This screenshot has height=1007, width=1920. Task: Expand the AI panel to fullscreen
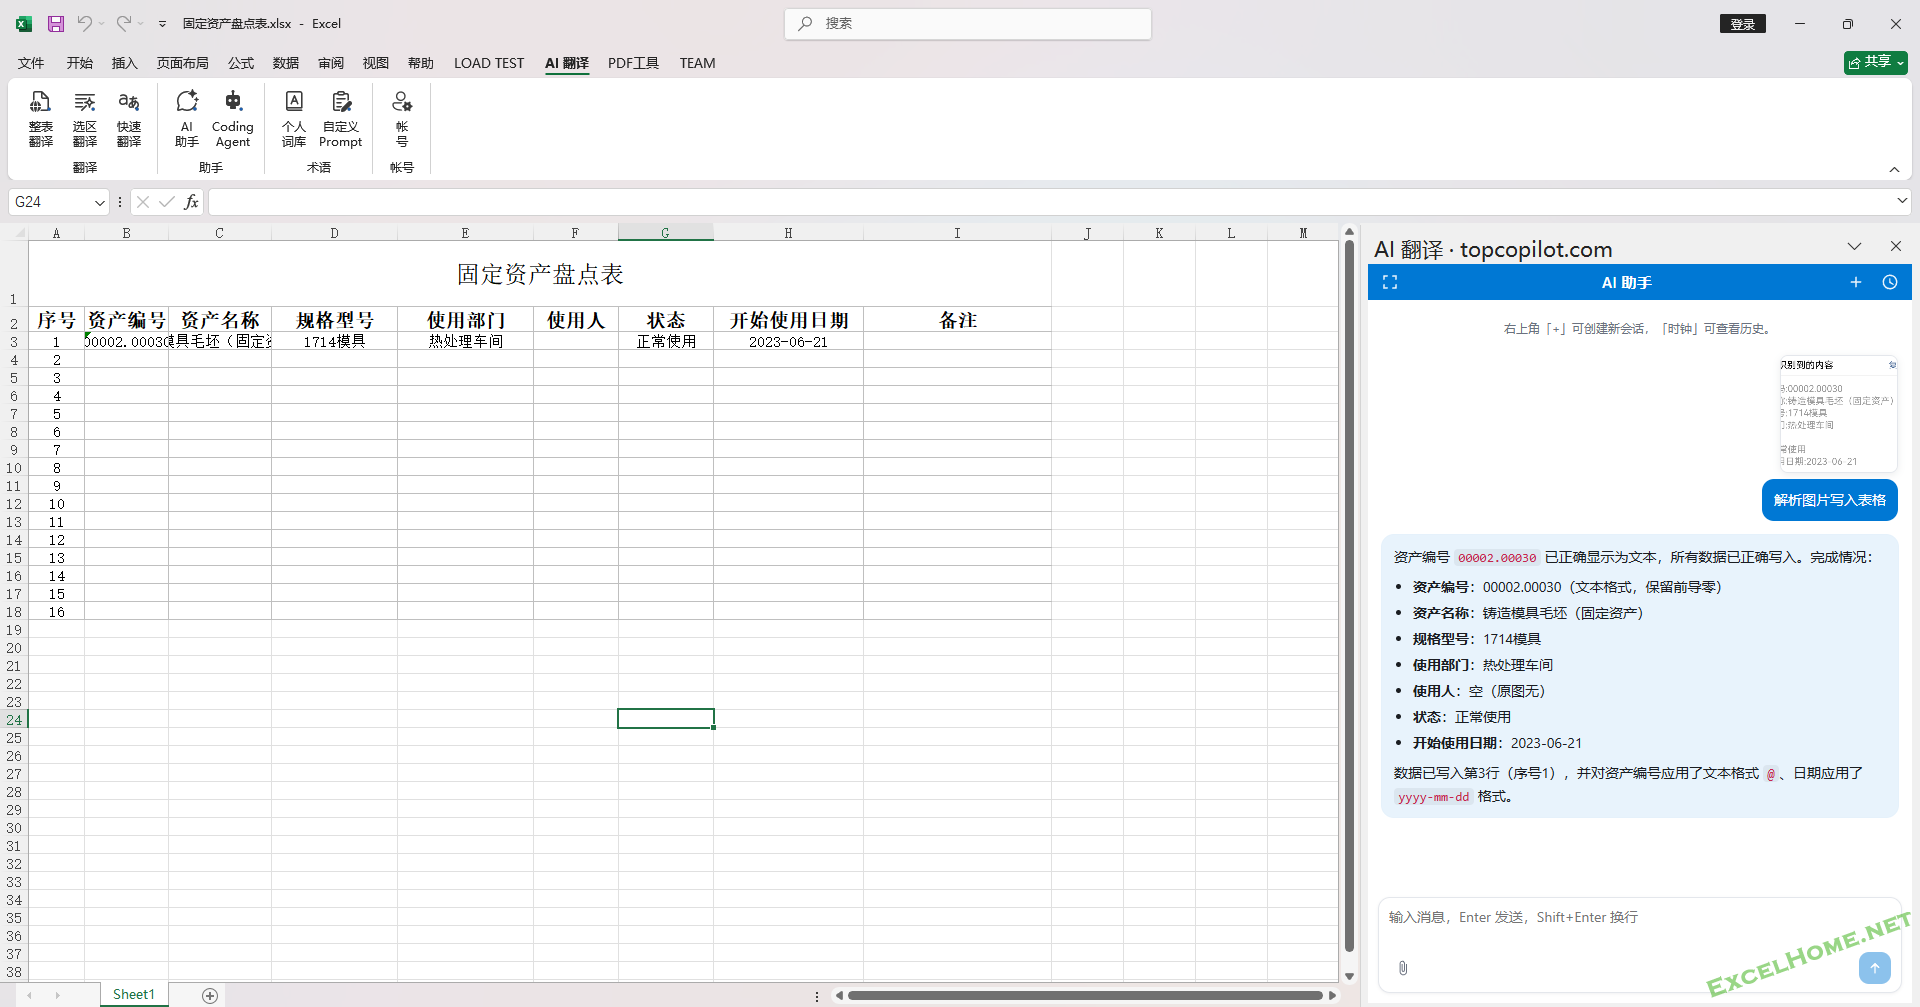click(x=1390, y=282)
